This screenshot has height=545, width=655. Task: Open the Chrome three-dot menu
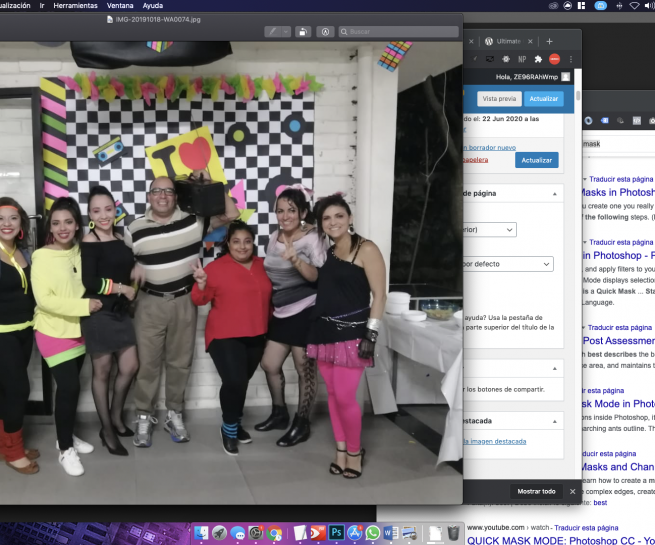571,59
